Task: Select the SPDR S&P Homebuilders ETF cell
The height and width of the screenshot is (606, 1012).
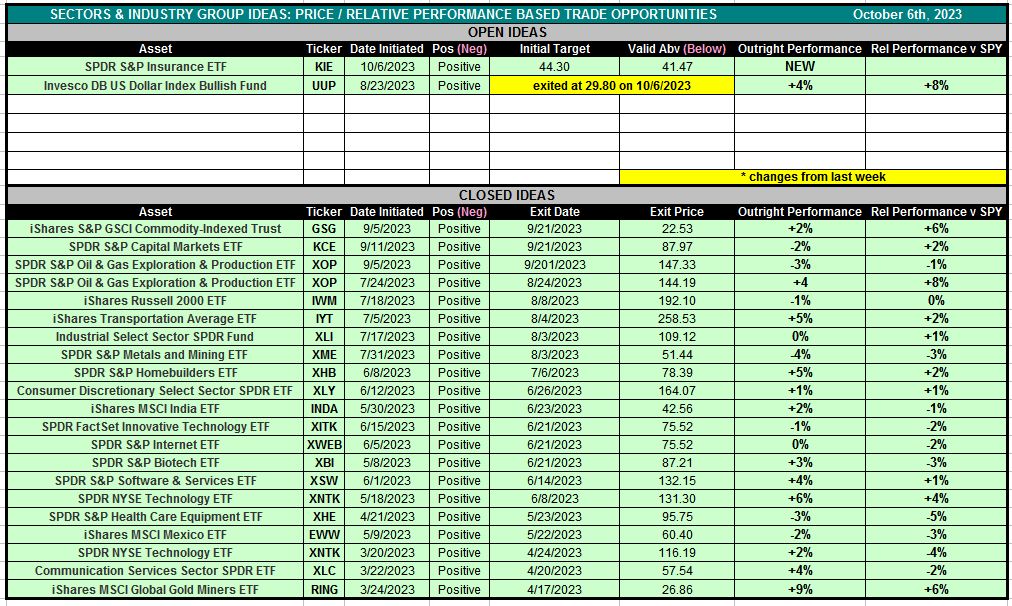Action: pyautogui.click(x=155, y=373)
